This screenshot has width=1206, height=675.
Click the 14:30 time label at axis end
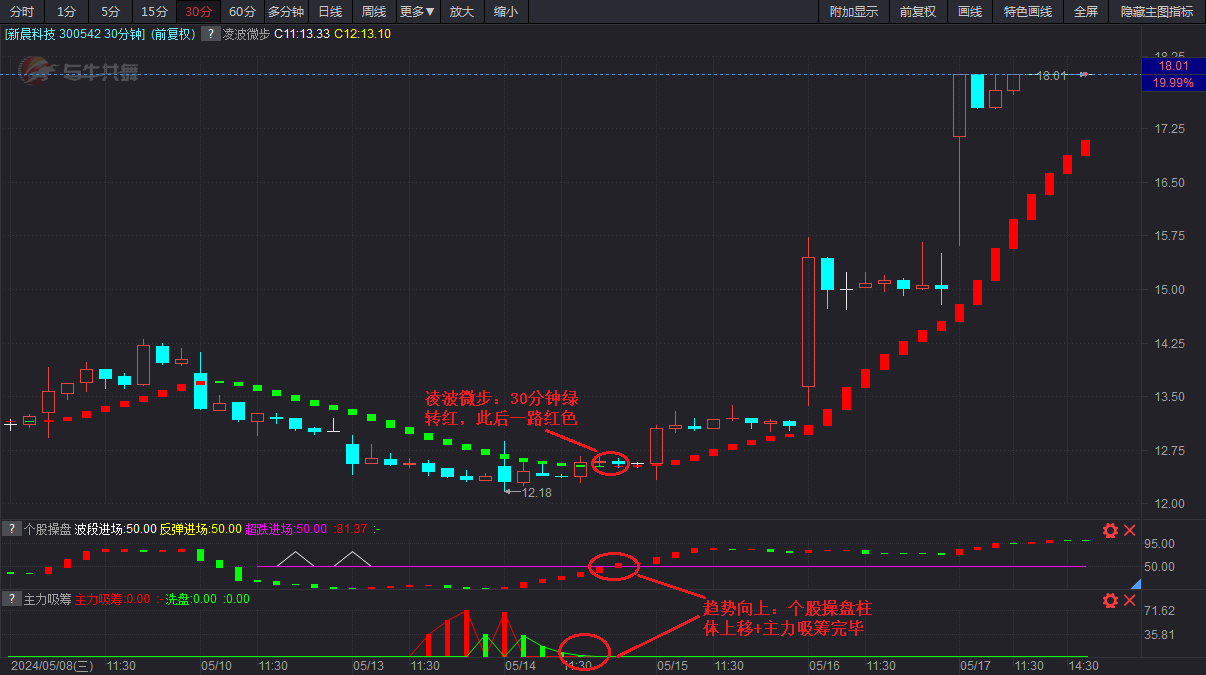(x=1084, y=665)
